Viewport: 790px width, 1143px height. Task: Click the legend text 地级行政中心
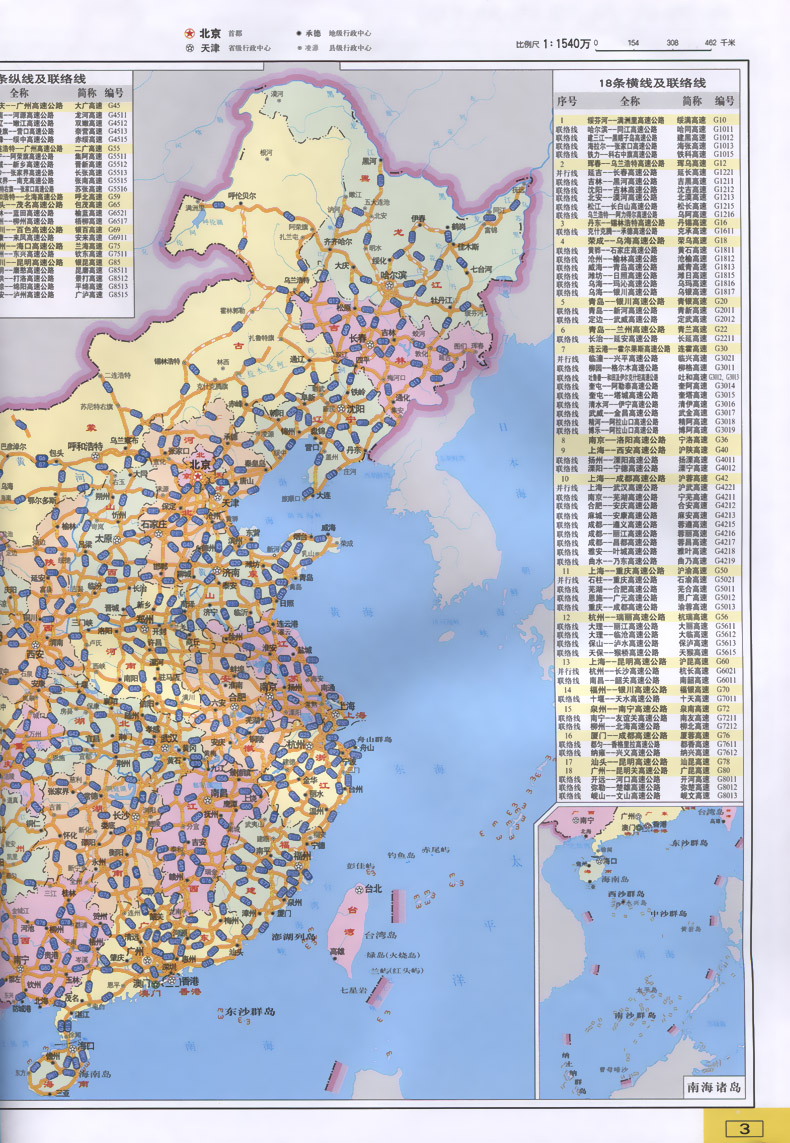[349, 33]
